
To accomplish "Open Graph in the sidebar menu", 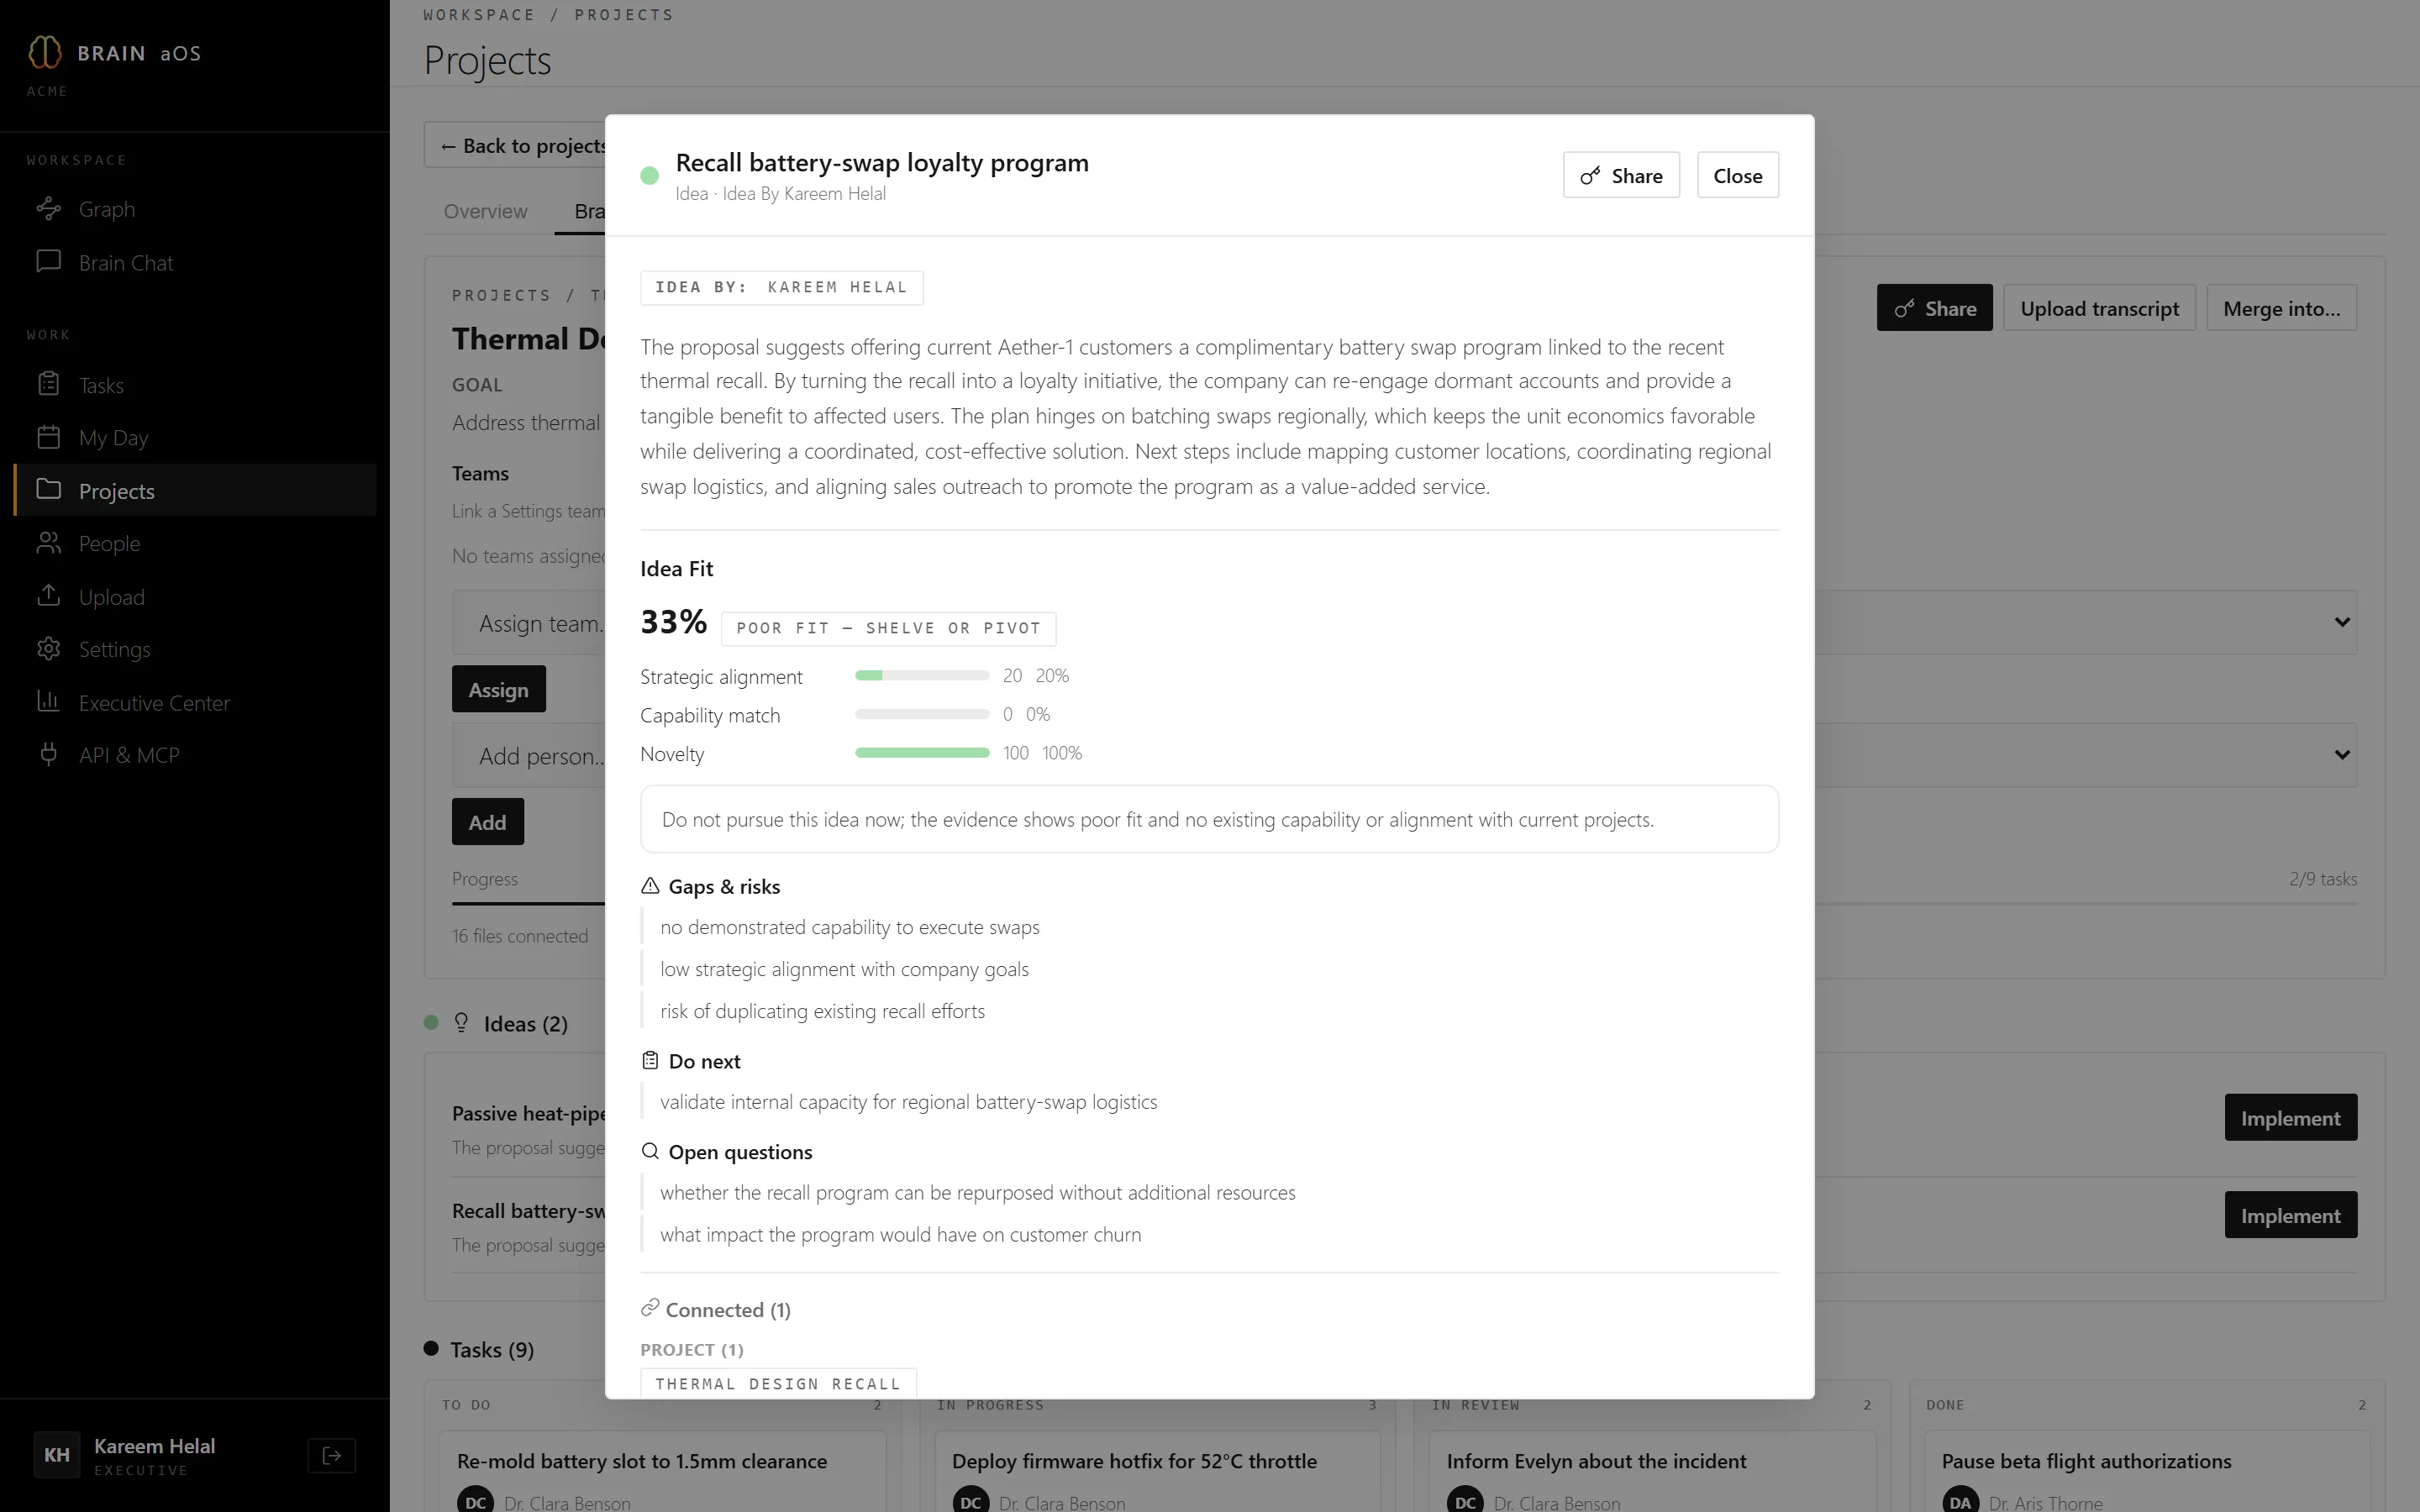I will point(195,209).
